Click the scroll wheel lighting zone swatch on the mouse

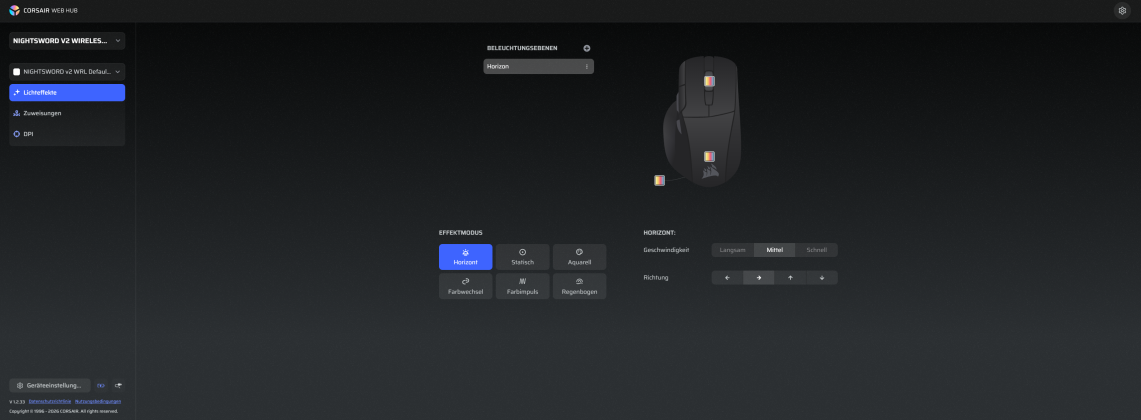(709, 81)
